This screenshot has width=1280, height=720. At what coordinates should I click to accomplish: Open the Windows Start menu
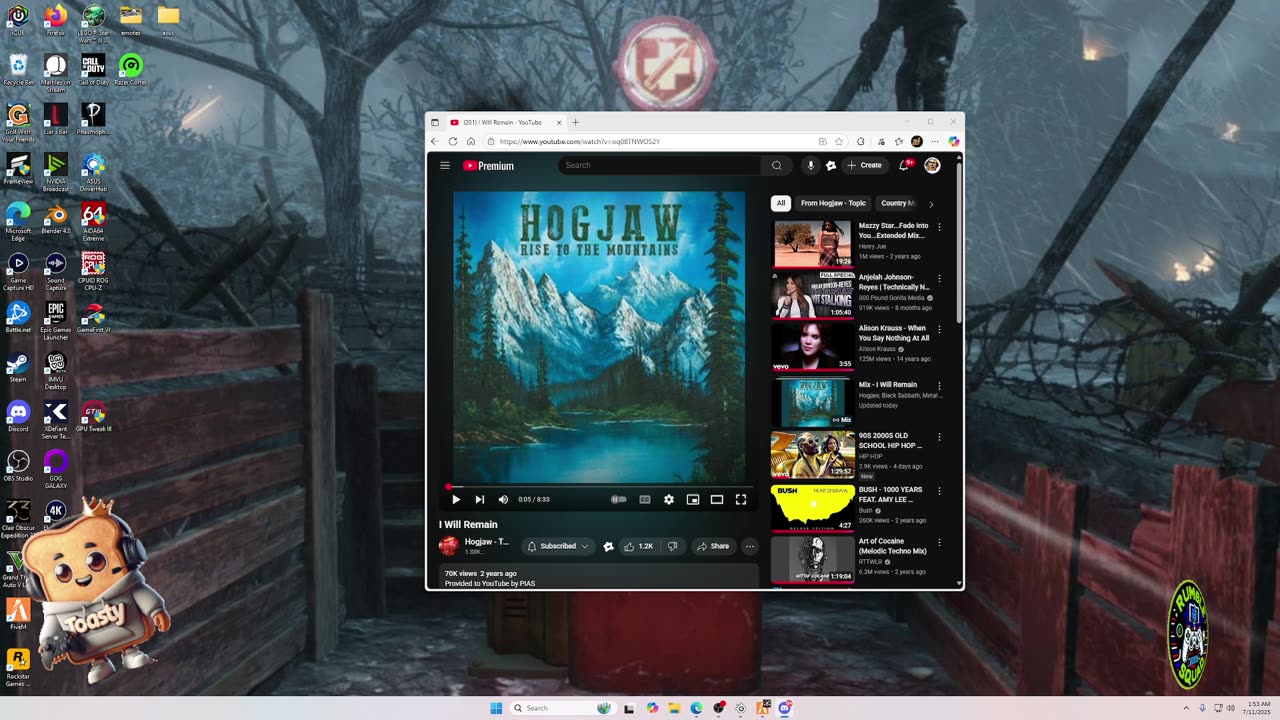tap(496, 708)
